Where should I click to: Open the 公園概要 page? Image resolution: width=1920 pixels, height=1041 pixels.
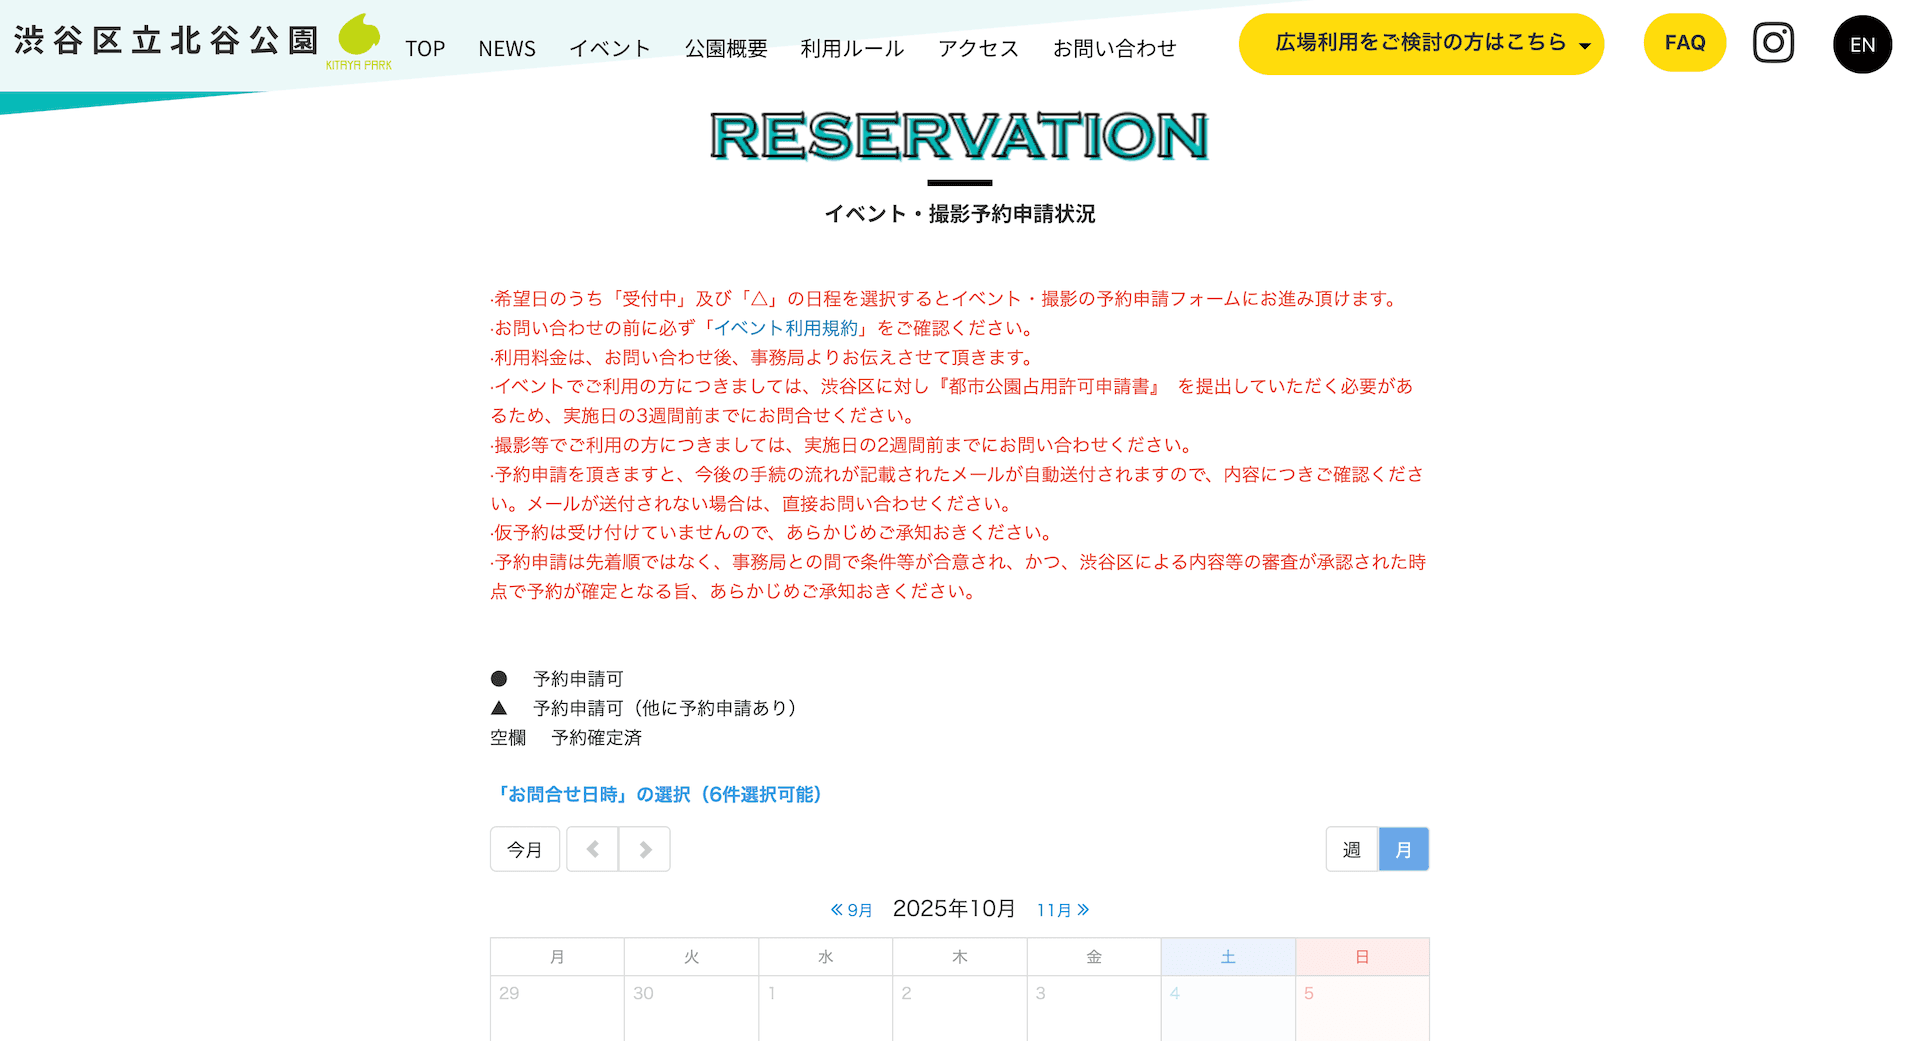coord(726,48)
